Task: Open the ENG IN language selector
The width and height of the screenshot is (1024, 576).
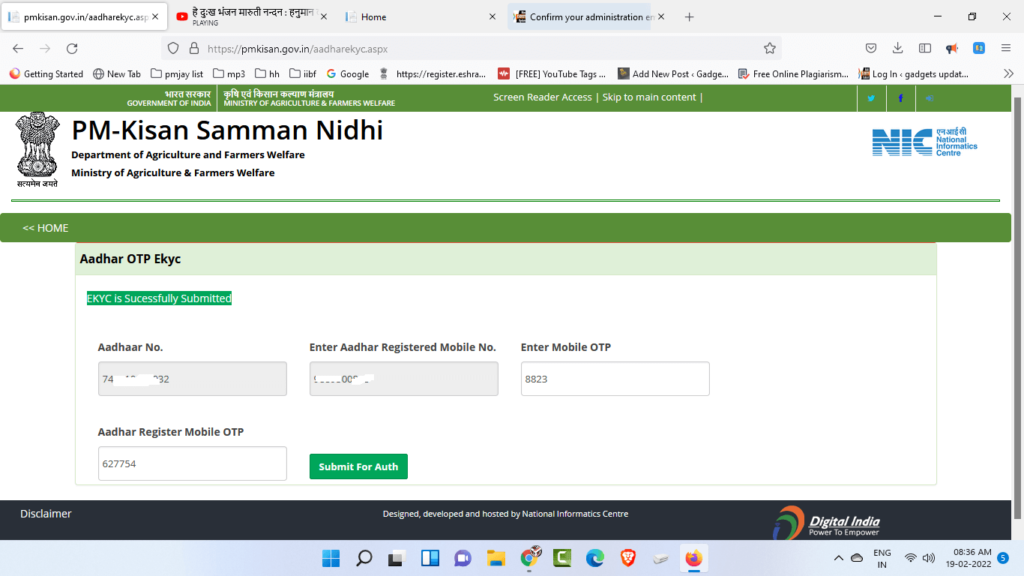Action: pos(881,558)
